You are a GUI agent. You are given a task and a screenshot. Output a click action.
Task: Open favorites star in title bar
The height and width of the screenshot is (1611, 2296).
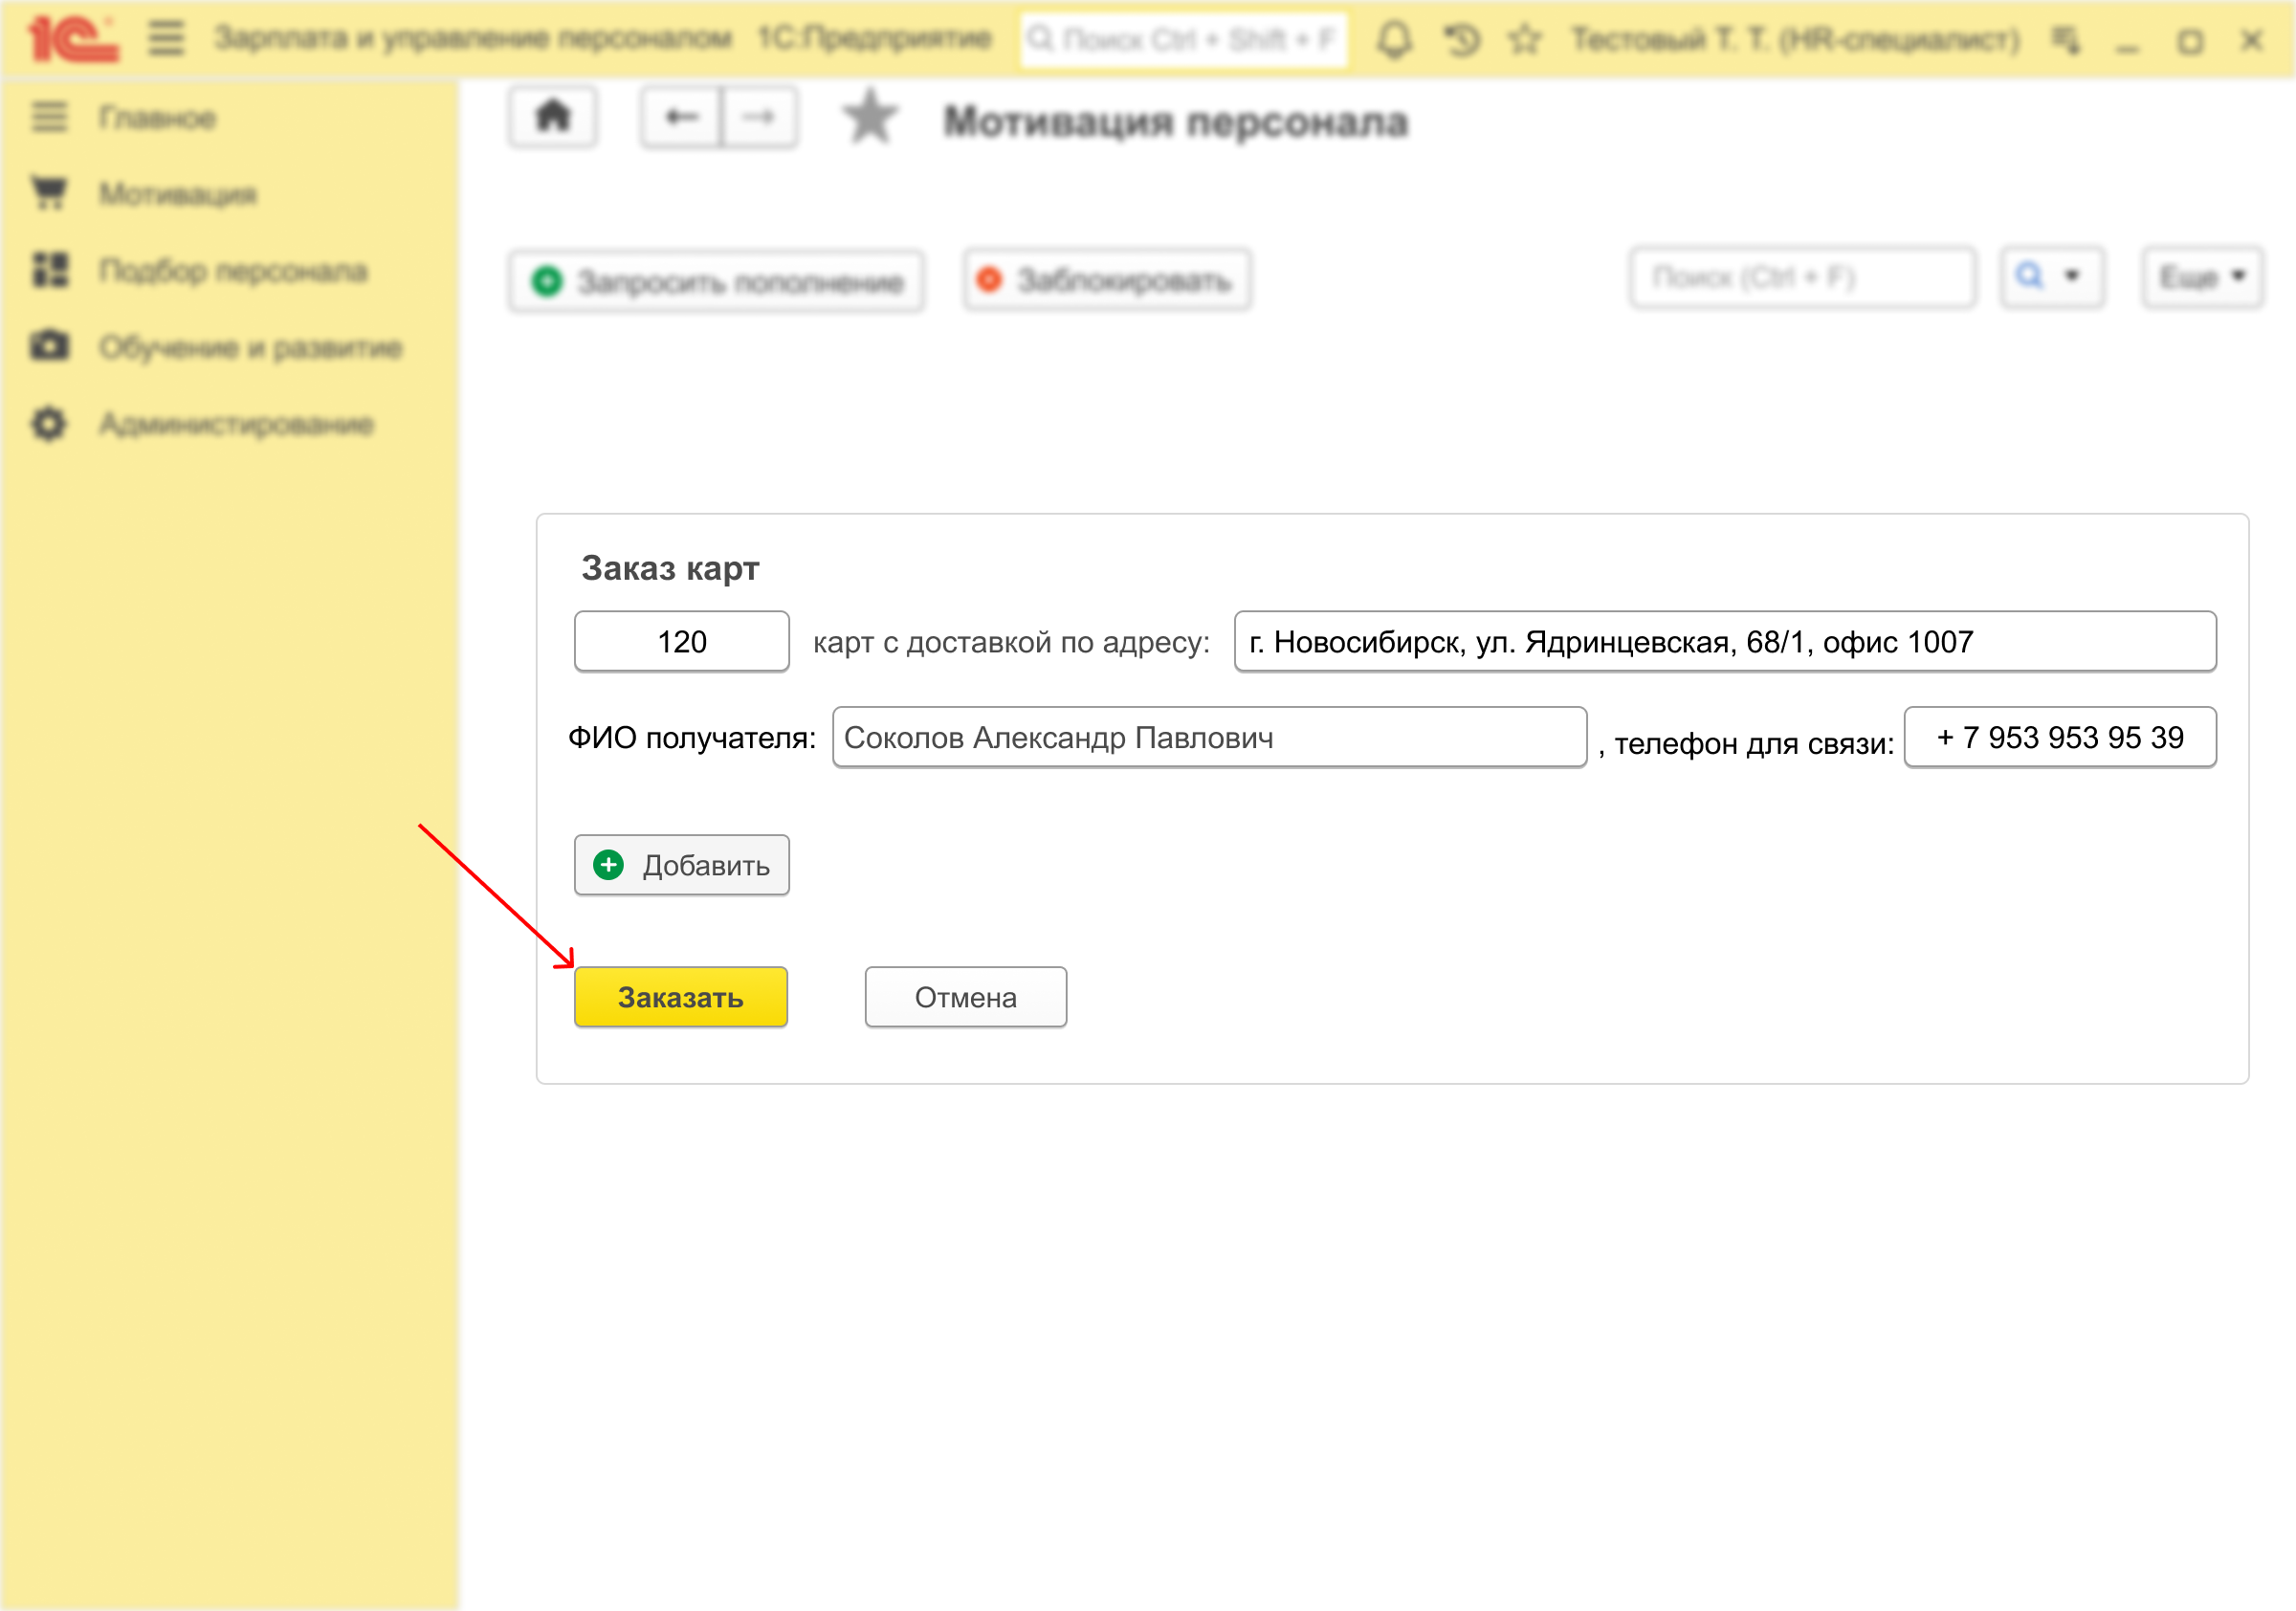(x=1524, y=40)
